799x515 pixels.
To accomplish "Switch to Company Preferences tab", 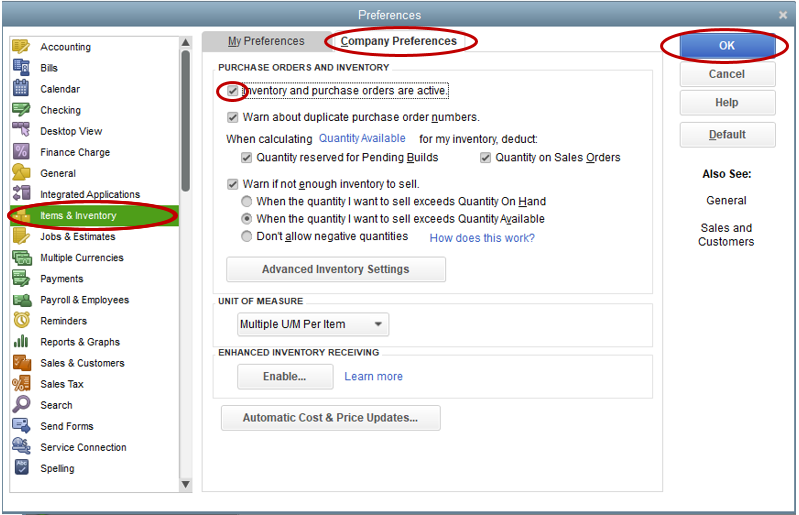I will [398, 41].
